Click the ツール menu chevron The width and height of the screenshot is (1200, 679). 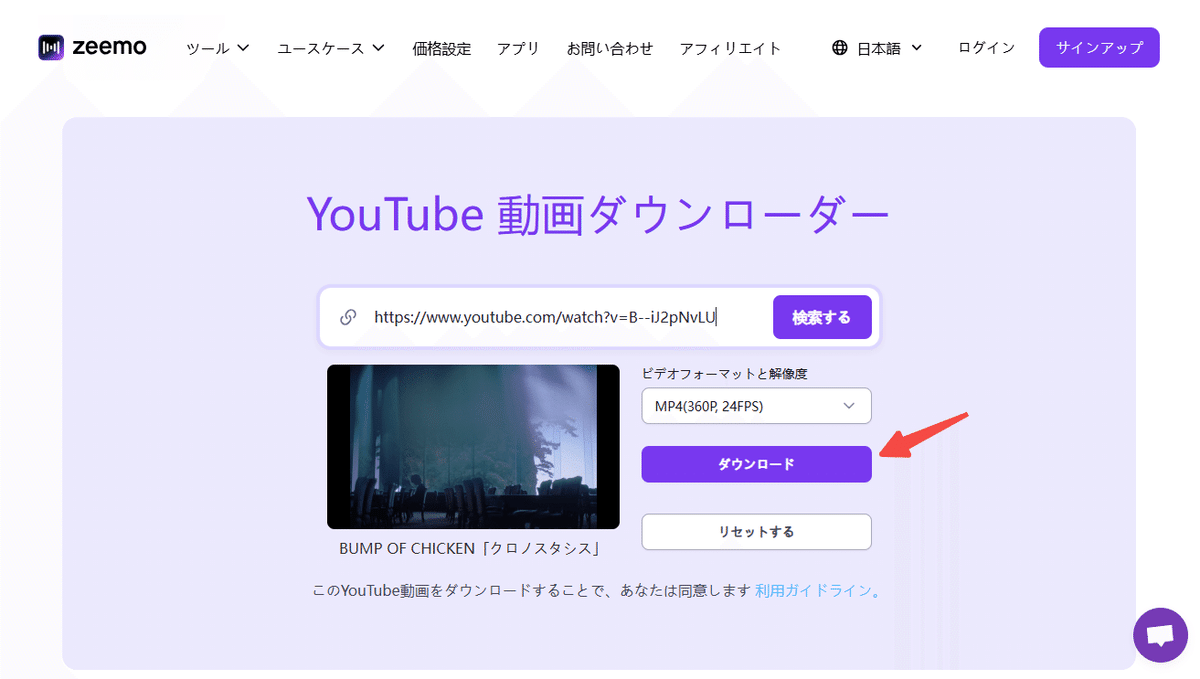[x=241, y=47]
